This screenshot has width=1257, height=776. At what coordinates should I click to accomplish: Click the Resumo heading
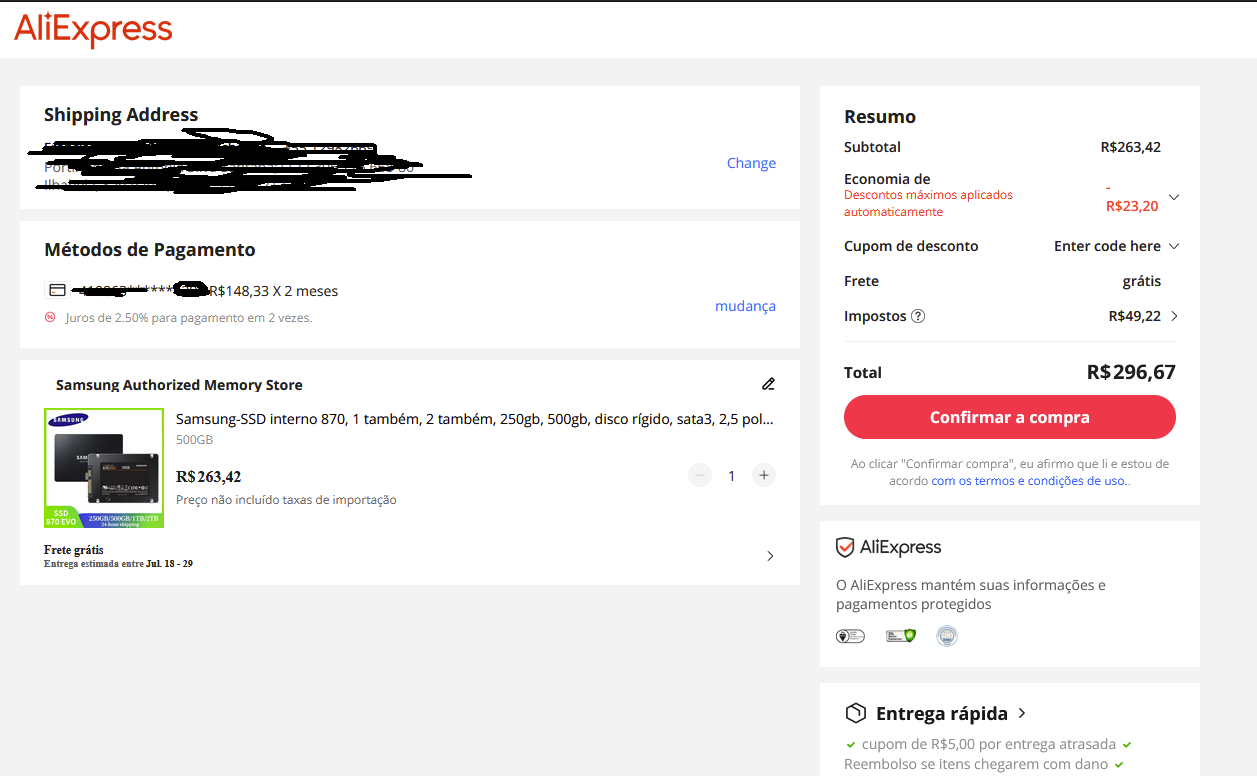[880, 117]
